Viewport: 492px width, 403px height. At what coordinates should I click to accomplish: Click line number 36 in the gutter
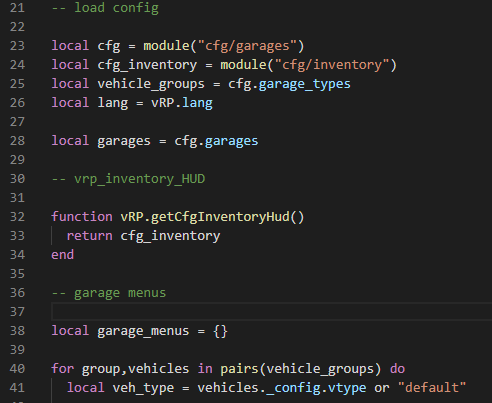coord(17,293)
